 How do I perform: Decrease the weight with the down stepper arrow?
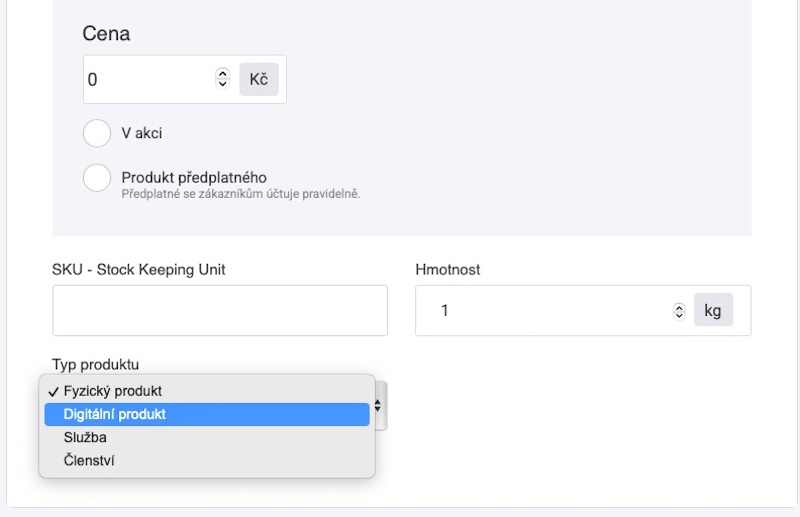coord(679,315)
